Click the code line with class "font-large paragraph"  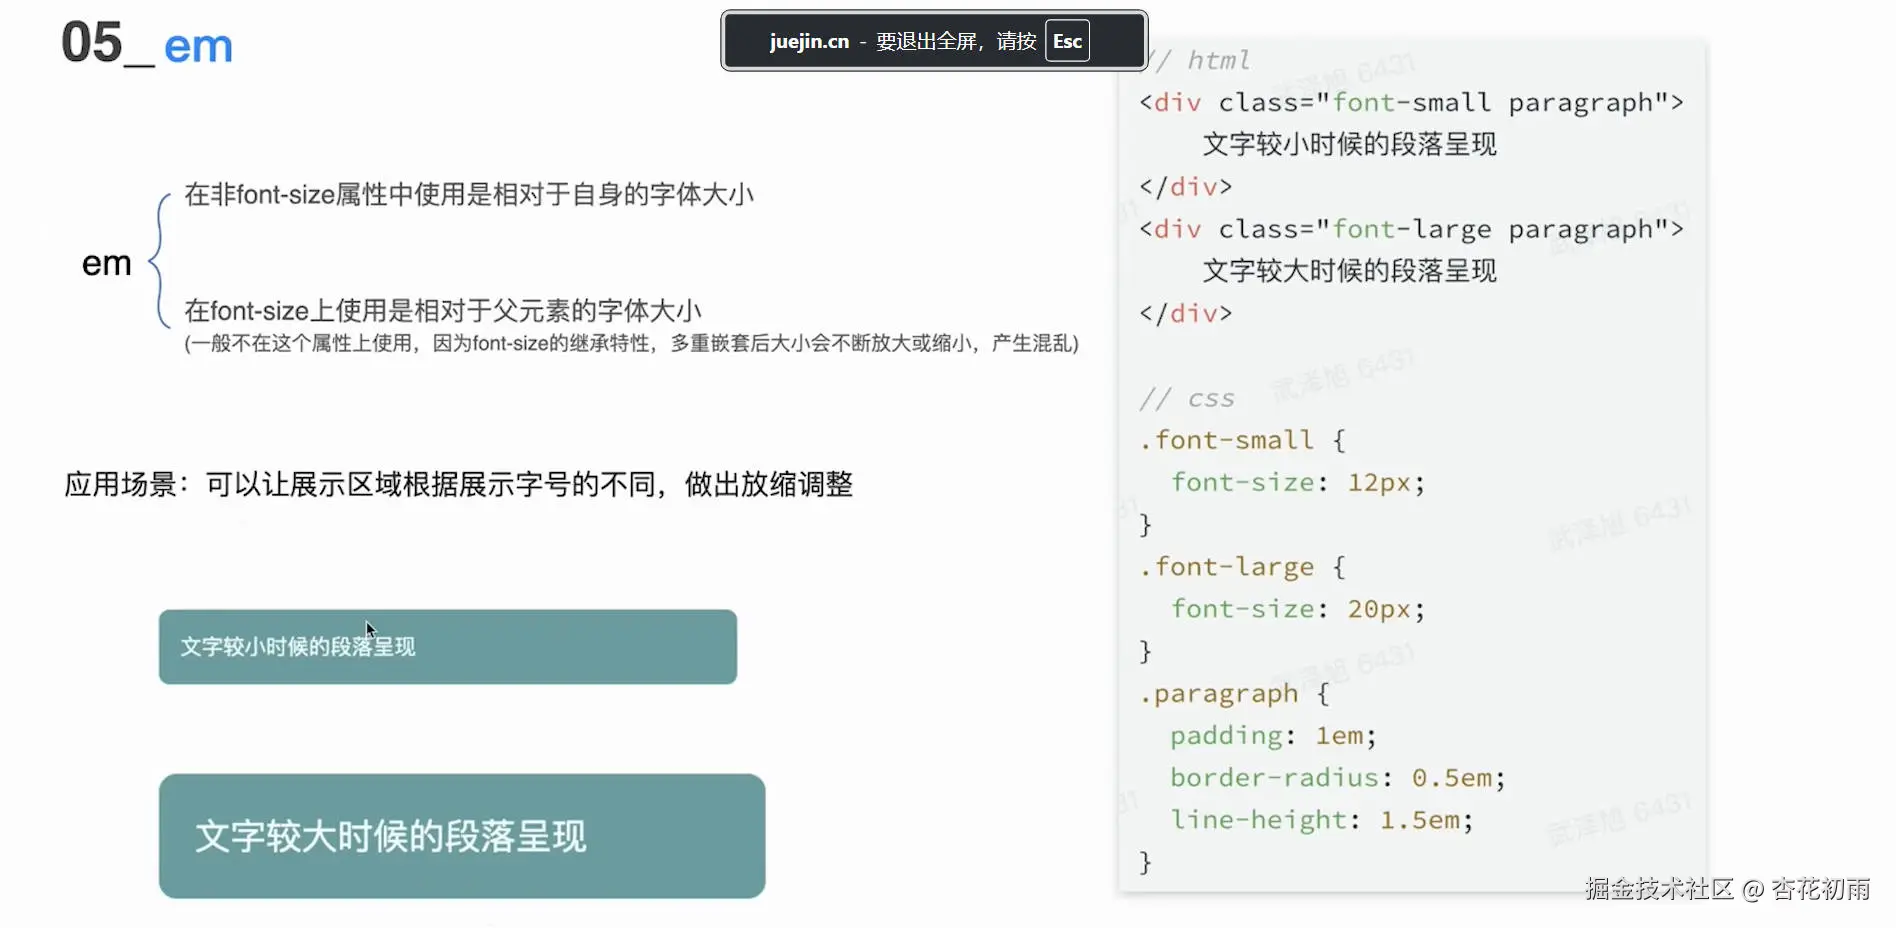[x=1411, y=230]
